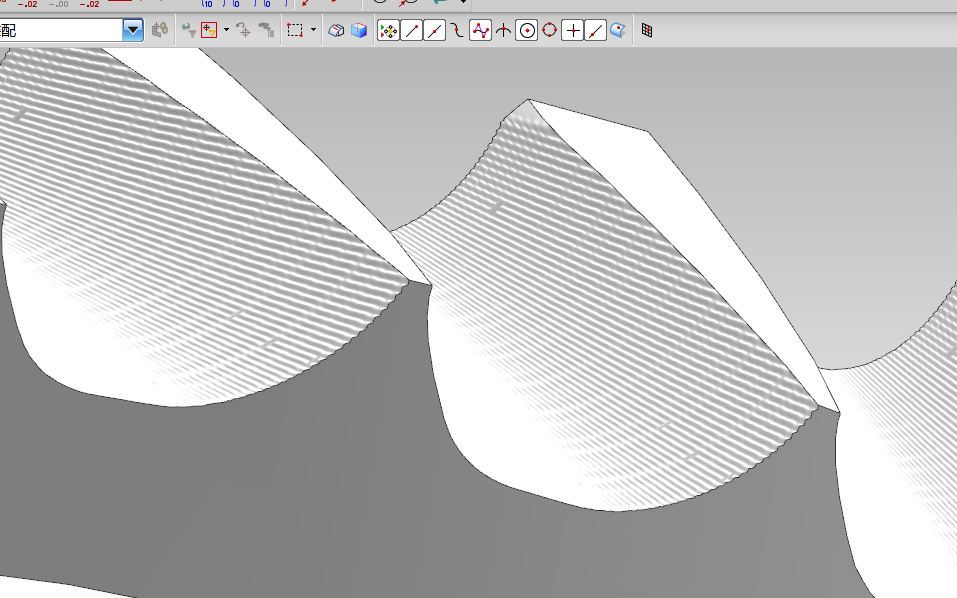Toggle the Quadrant Point snap
957x598 pixels.
point(549,30)
